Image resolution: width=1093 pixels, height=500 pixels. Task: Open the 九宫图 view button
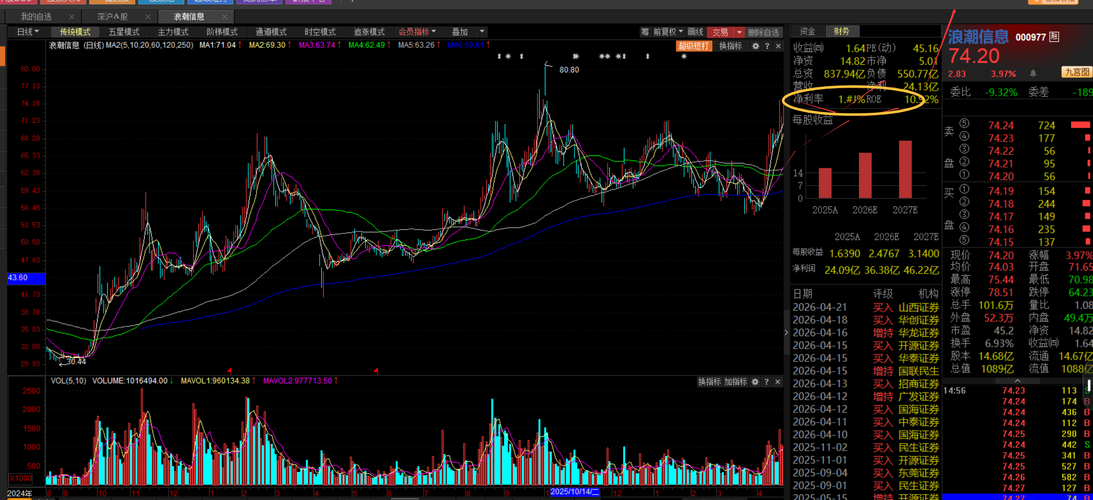1076,72
